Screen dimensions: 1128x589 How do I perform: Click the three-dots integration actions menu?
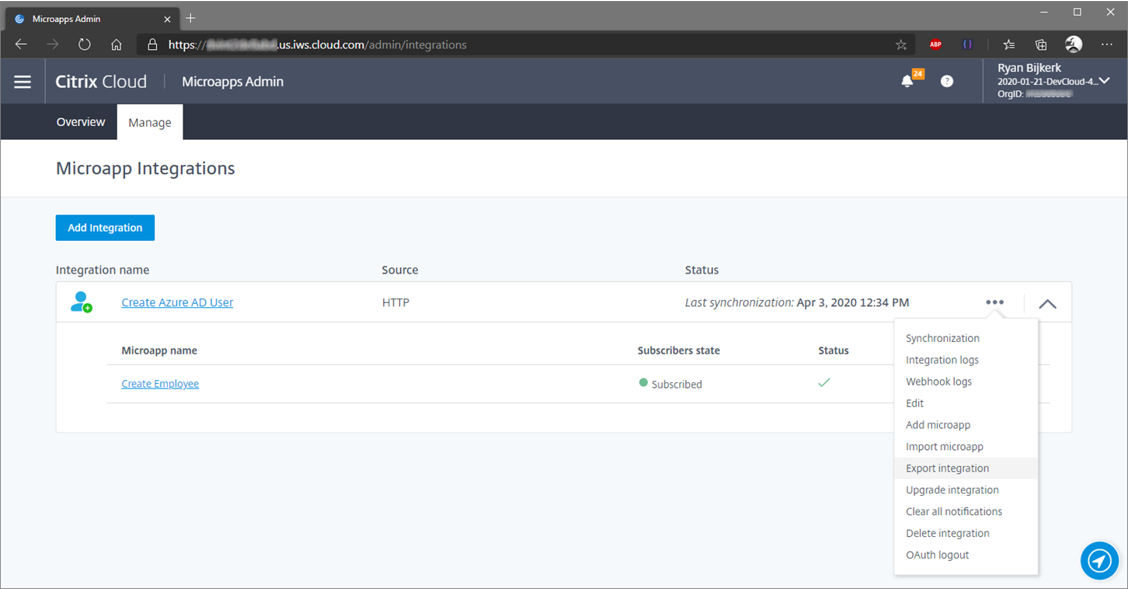[994, 302]
